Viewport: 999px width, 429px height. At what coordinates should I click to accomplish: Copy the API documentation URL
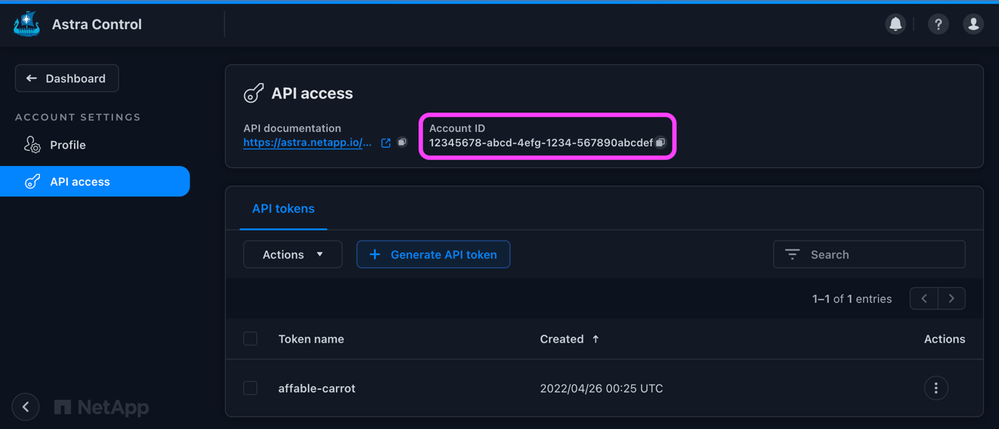click(402, 143)
